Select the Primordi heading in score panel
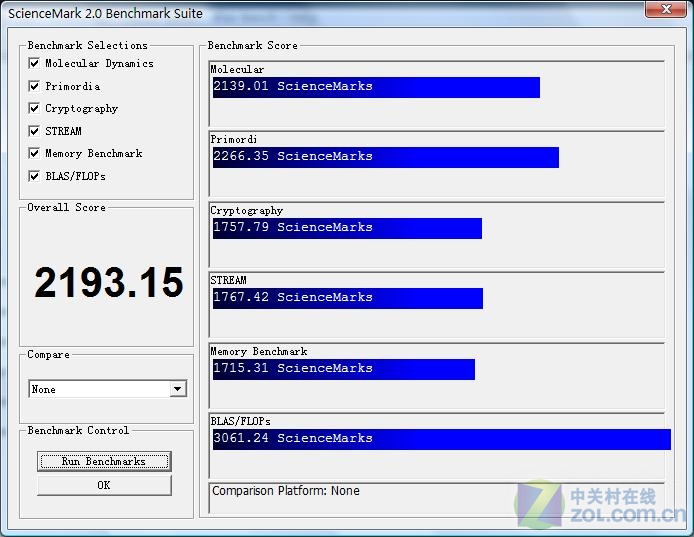 [234, 139]
